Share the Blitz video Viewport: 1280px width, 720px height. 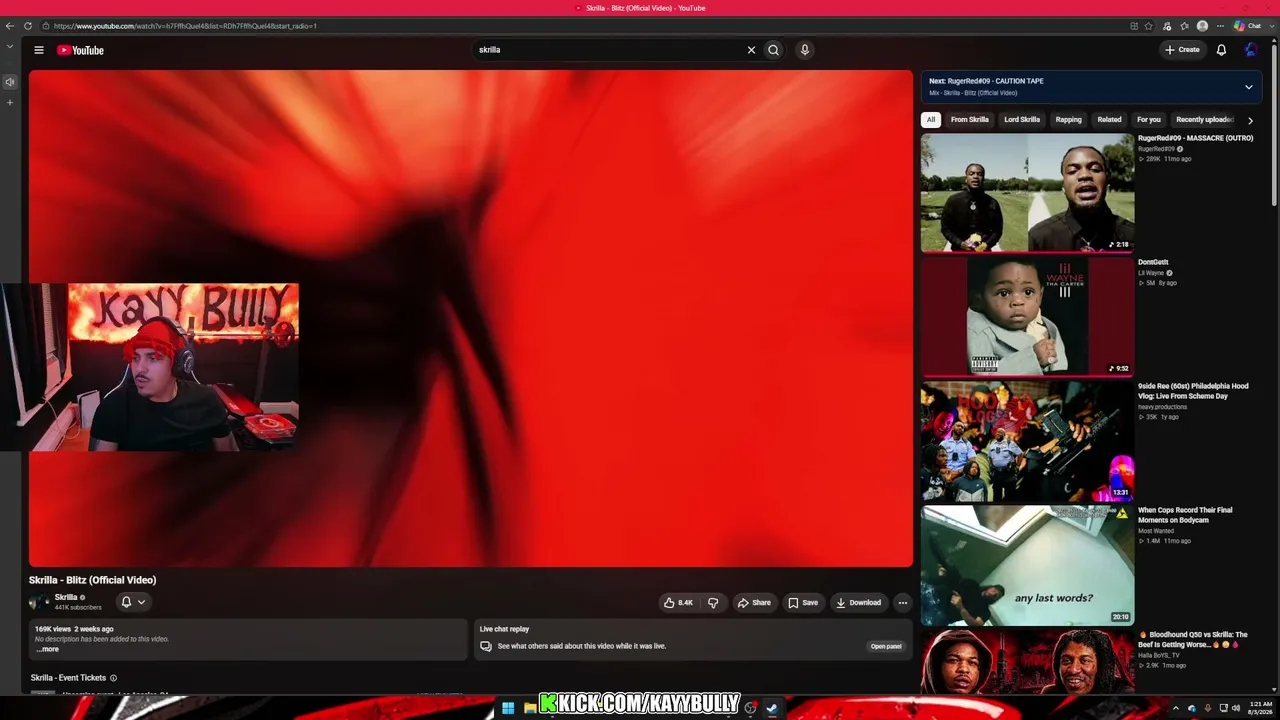coord(754,603)
